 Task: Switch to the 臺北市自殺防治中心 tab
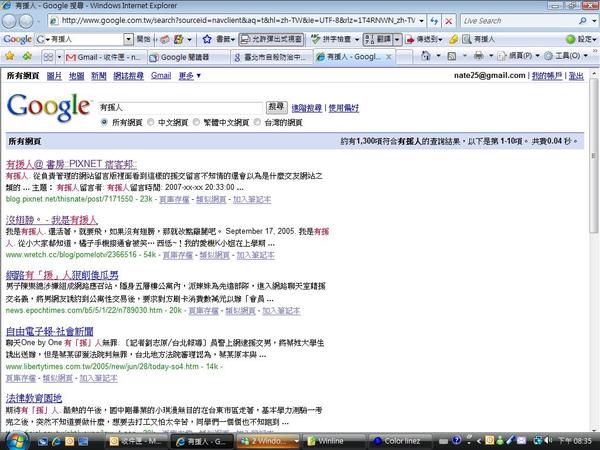[272, 57]
